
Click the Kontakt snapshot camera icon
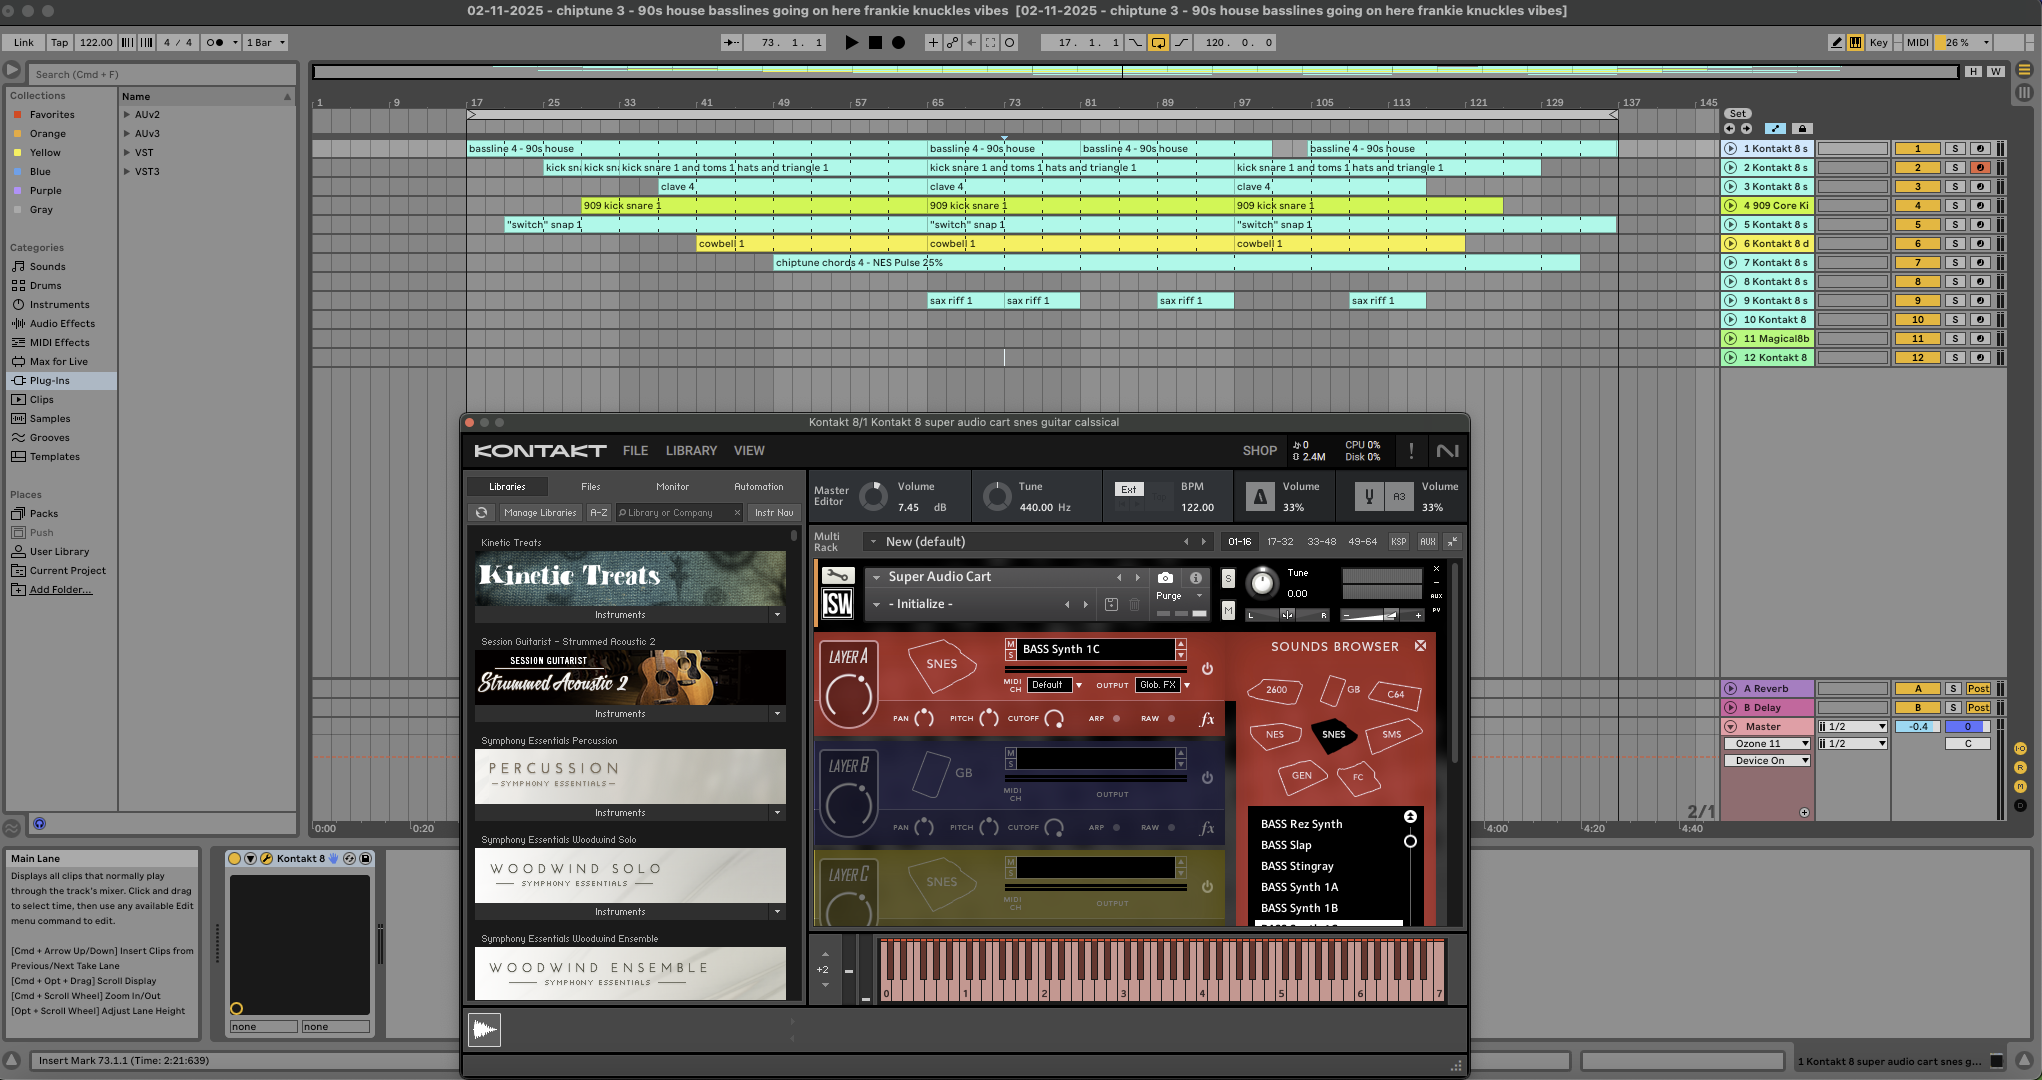(x=1165, y=577)
